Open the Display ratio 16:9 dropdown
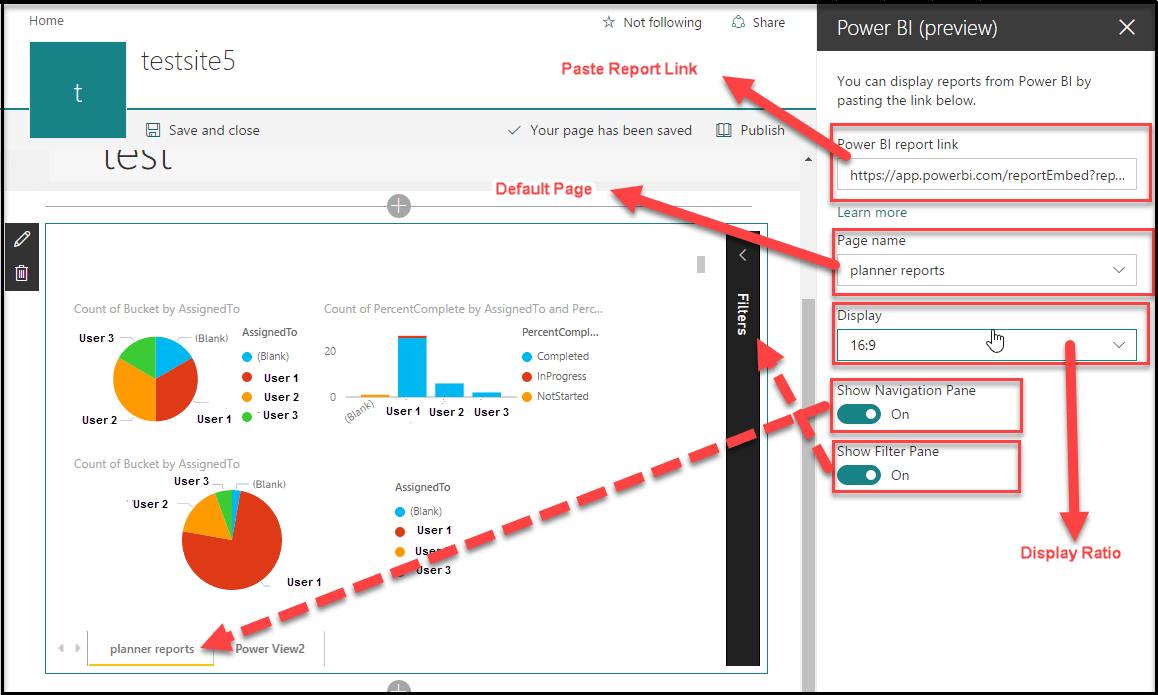 point(986,345)
